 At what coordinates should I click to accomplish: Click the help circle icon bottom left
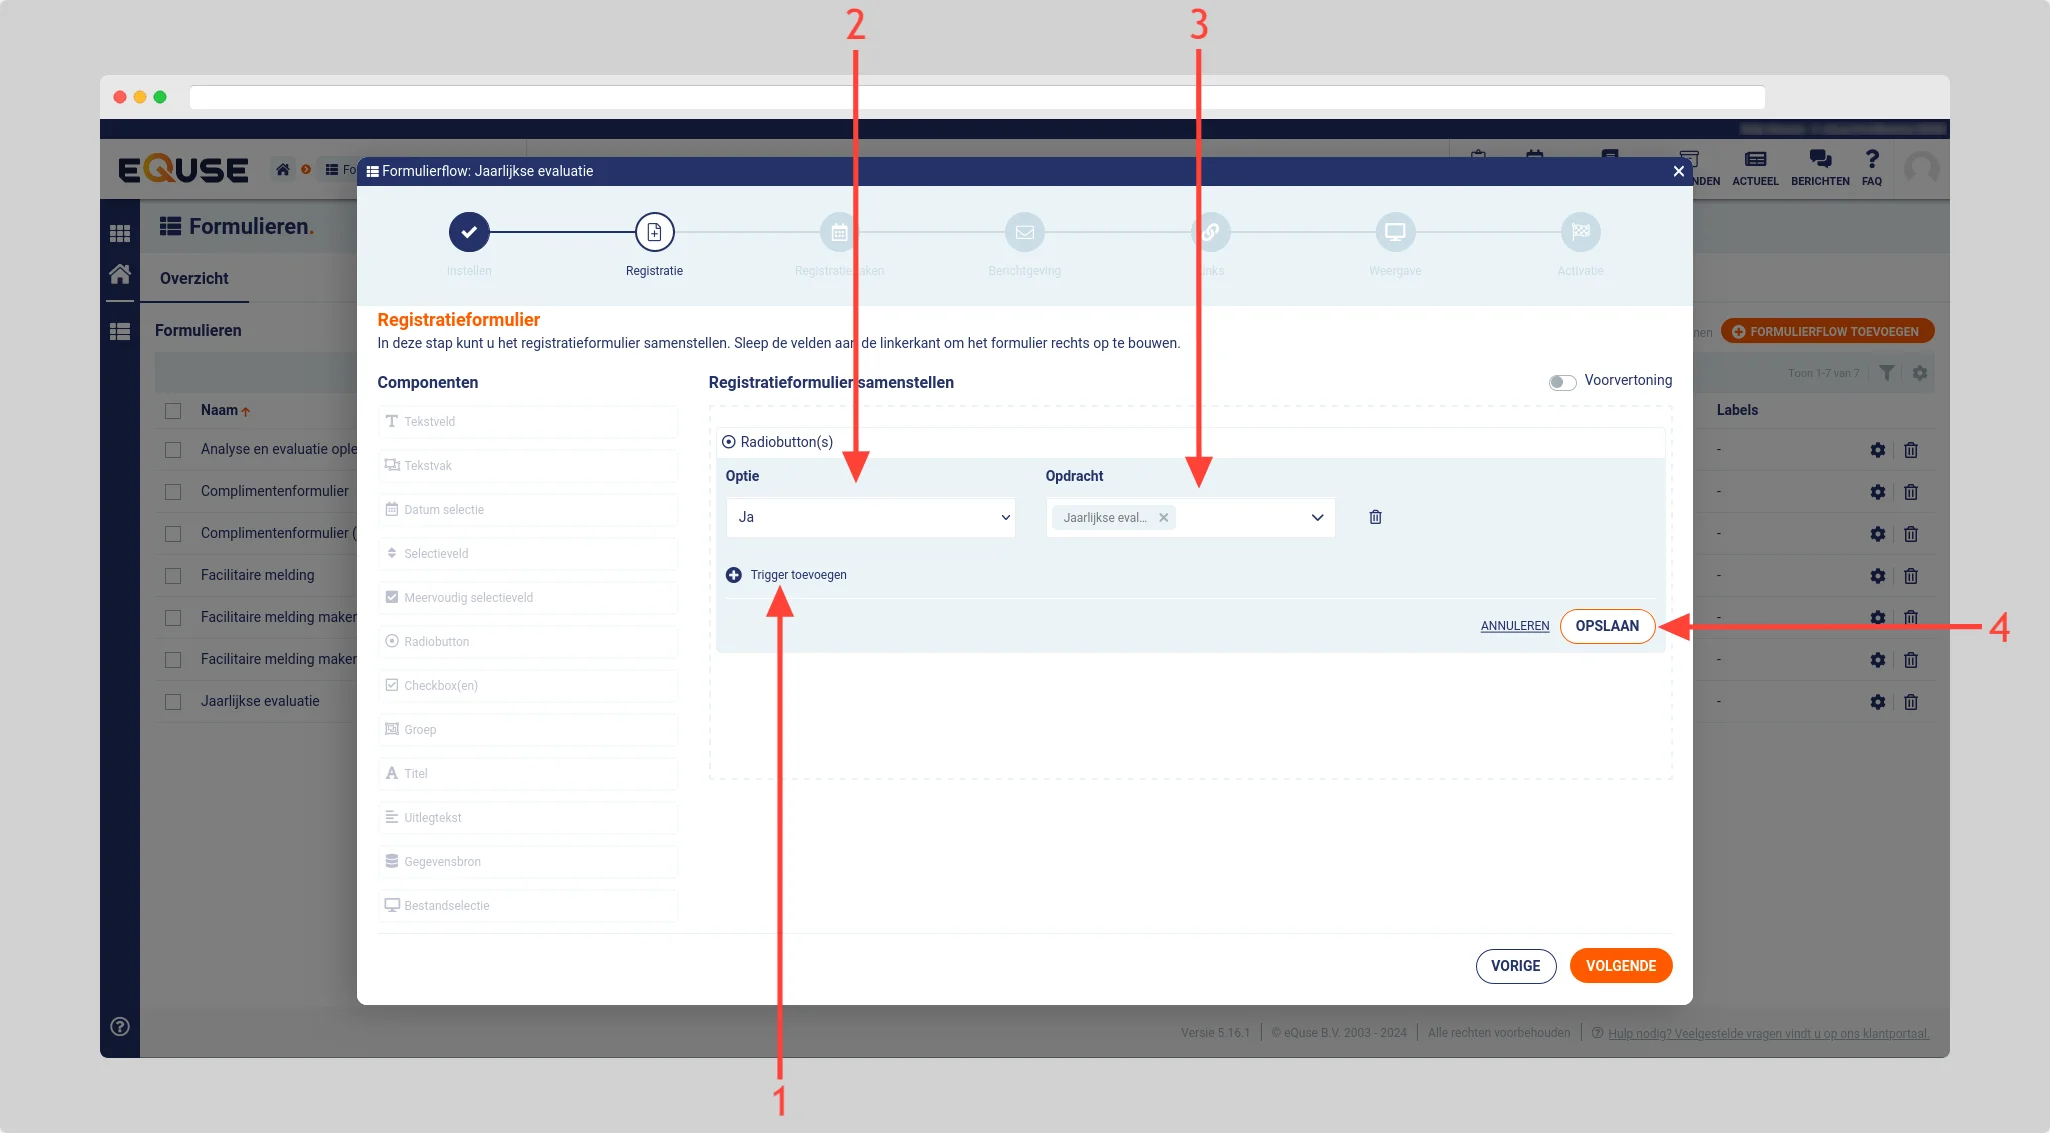(x=120, y=1026)
